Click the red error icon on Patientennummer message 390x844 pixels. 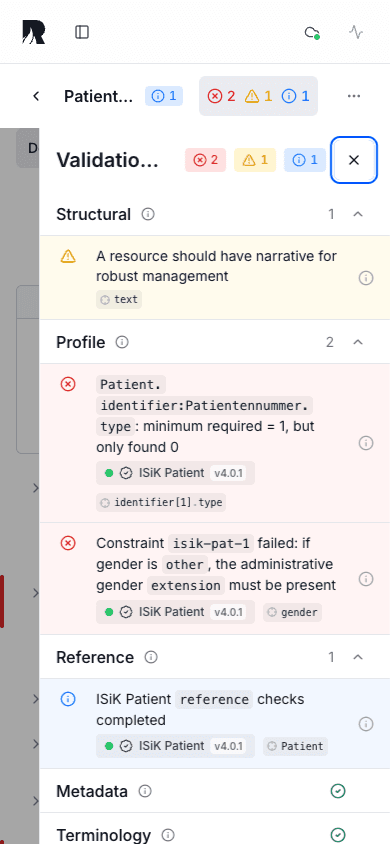tap(68, 384)
